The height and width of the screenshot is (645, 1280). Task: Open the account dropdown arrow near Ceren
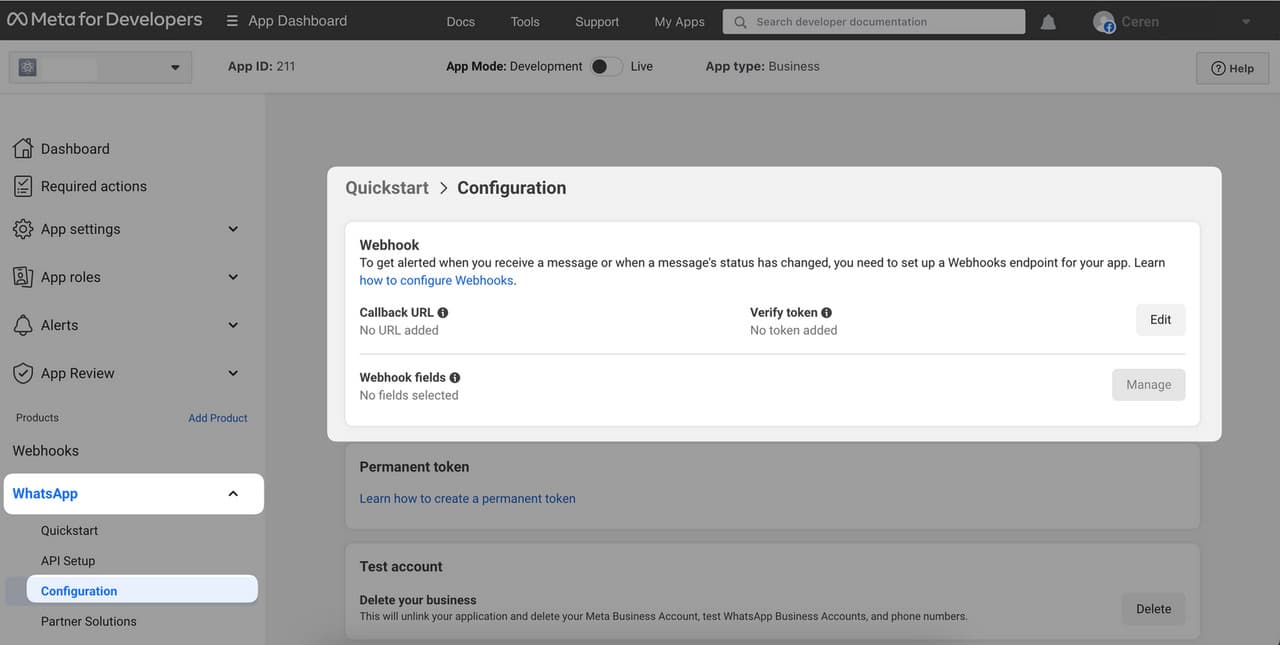click(x=1245, y=22)
